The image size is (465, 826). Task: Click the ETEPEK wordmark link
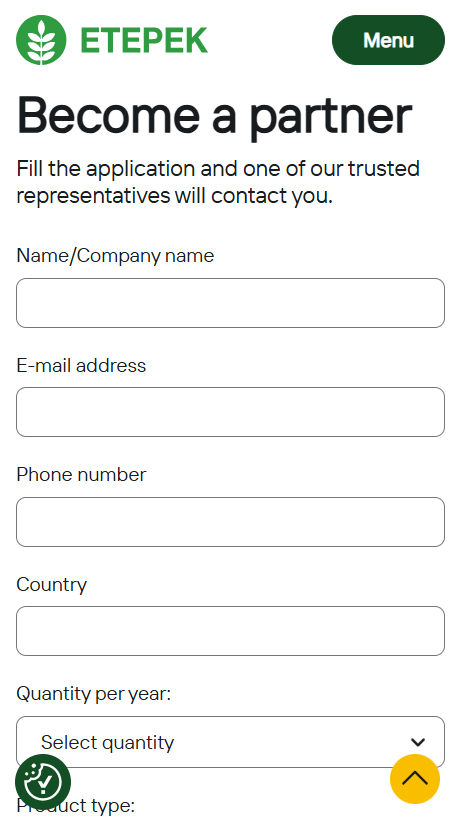[x=144, y=41]
